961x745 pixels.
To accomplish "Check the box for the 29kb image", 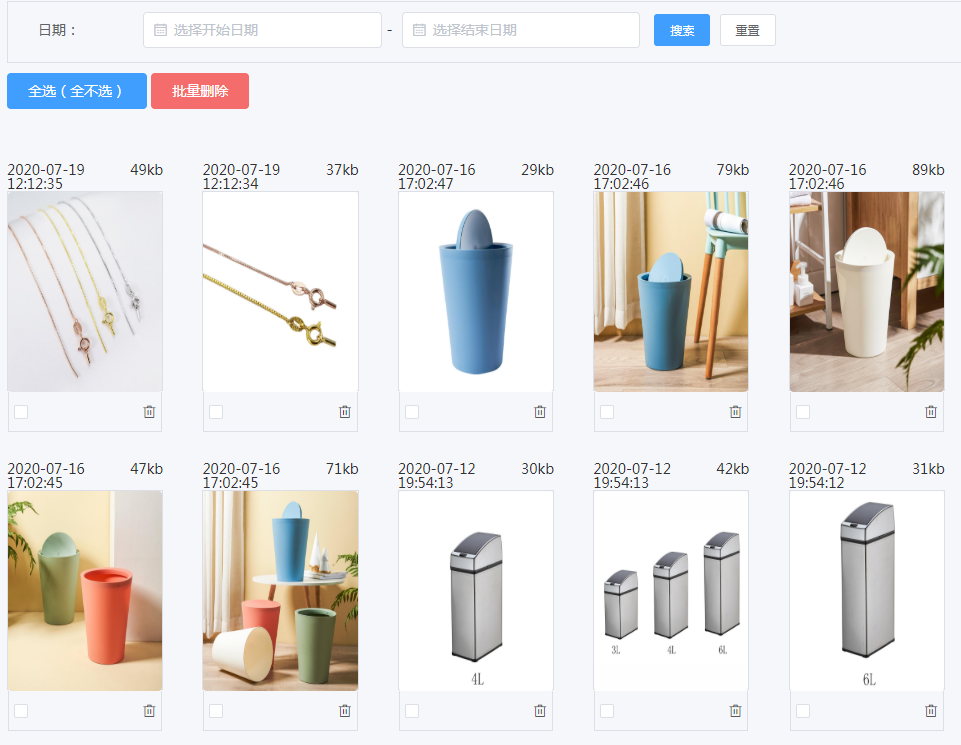I will [x=412, y=412].
